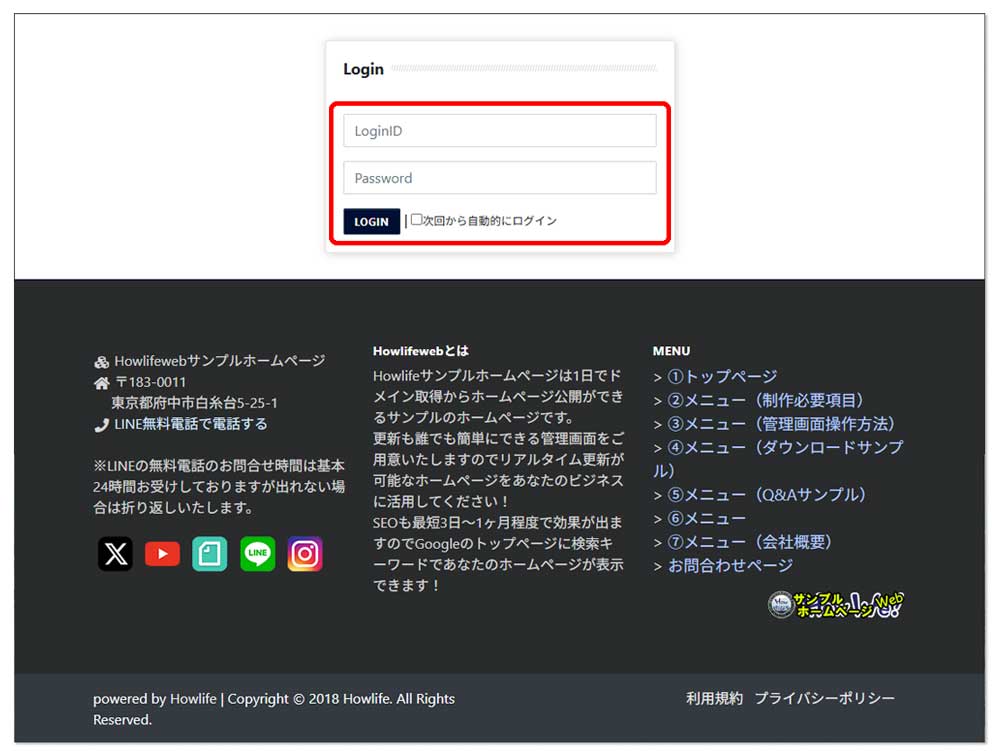Open プライバシーポリシー footer link
The image size is (1000, 751).
[824, 699]
